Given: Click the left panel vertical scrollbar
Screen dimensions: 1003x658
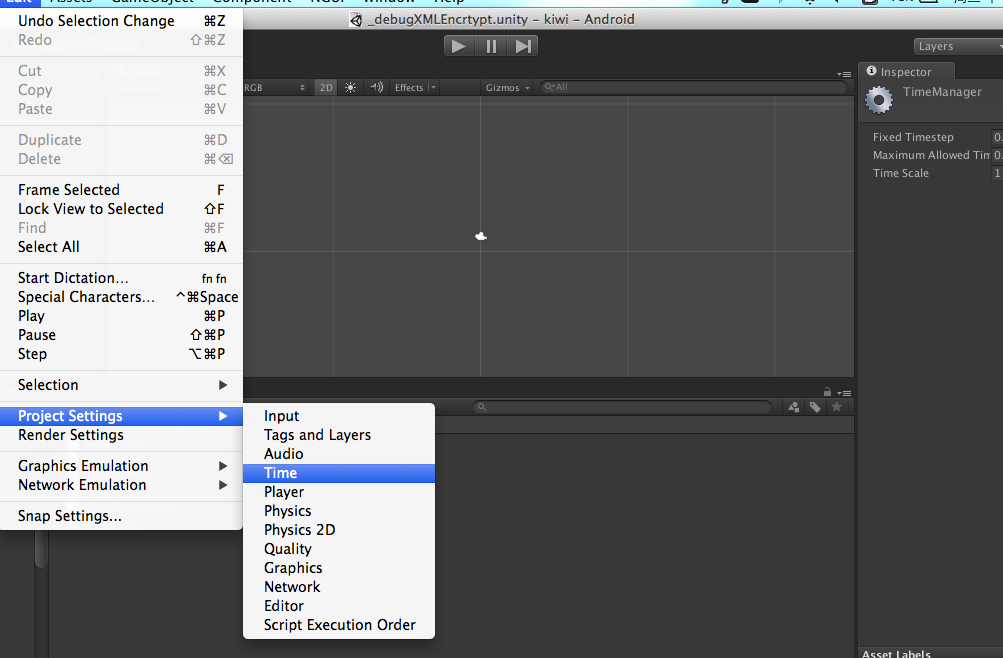Looking at the screenshot, I should coord(42,549).
